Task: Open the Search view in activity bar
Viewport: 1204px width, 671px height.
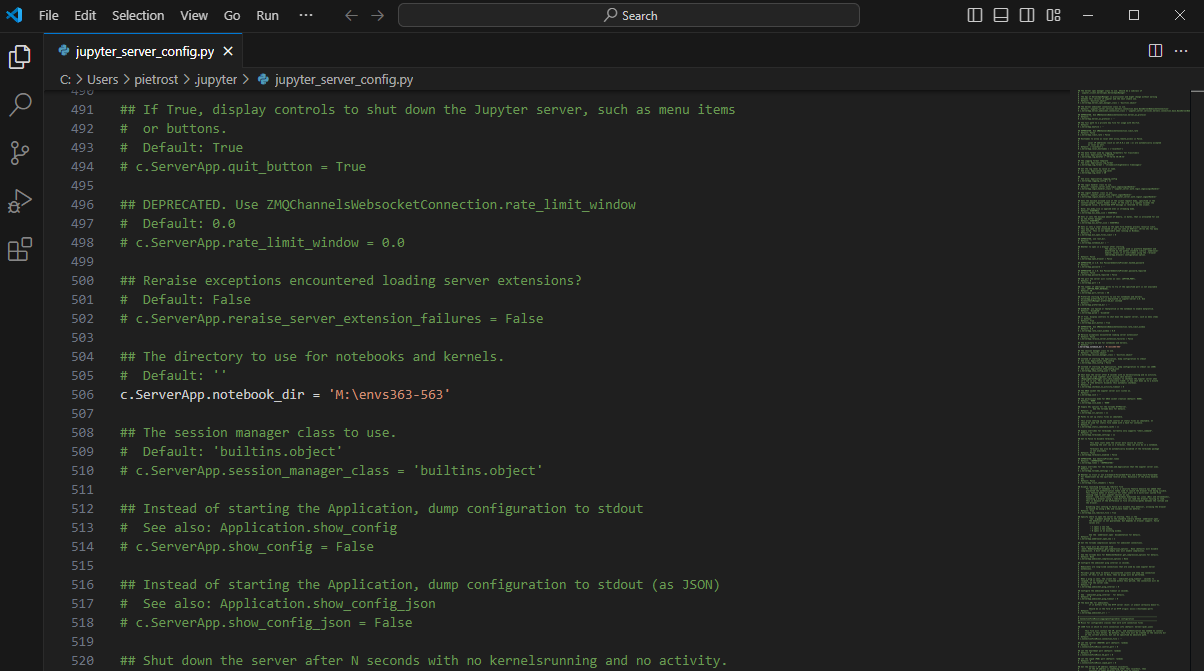Action: tap(20, 104)
